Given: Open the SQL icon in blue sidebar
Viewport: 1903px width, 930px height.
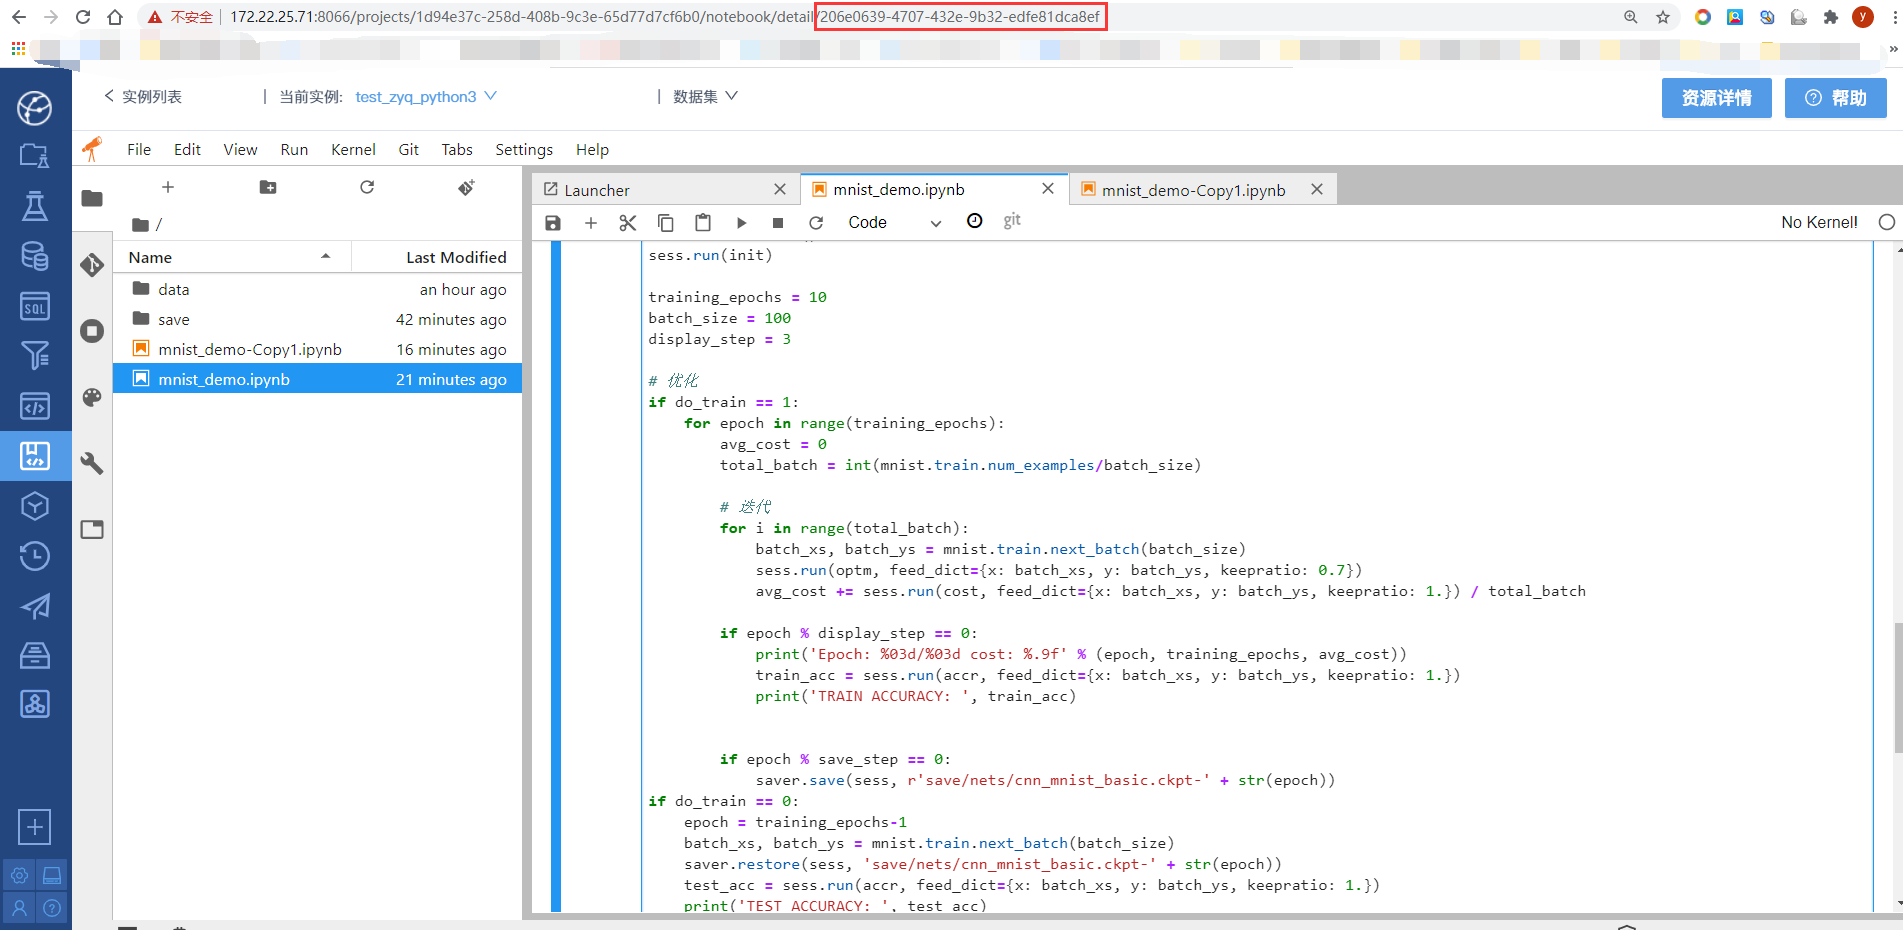Looking at the screenshot, I should (x=35, y=306).
